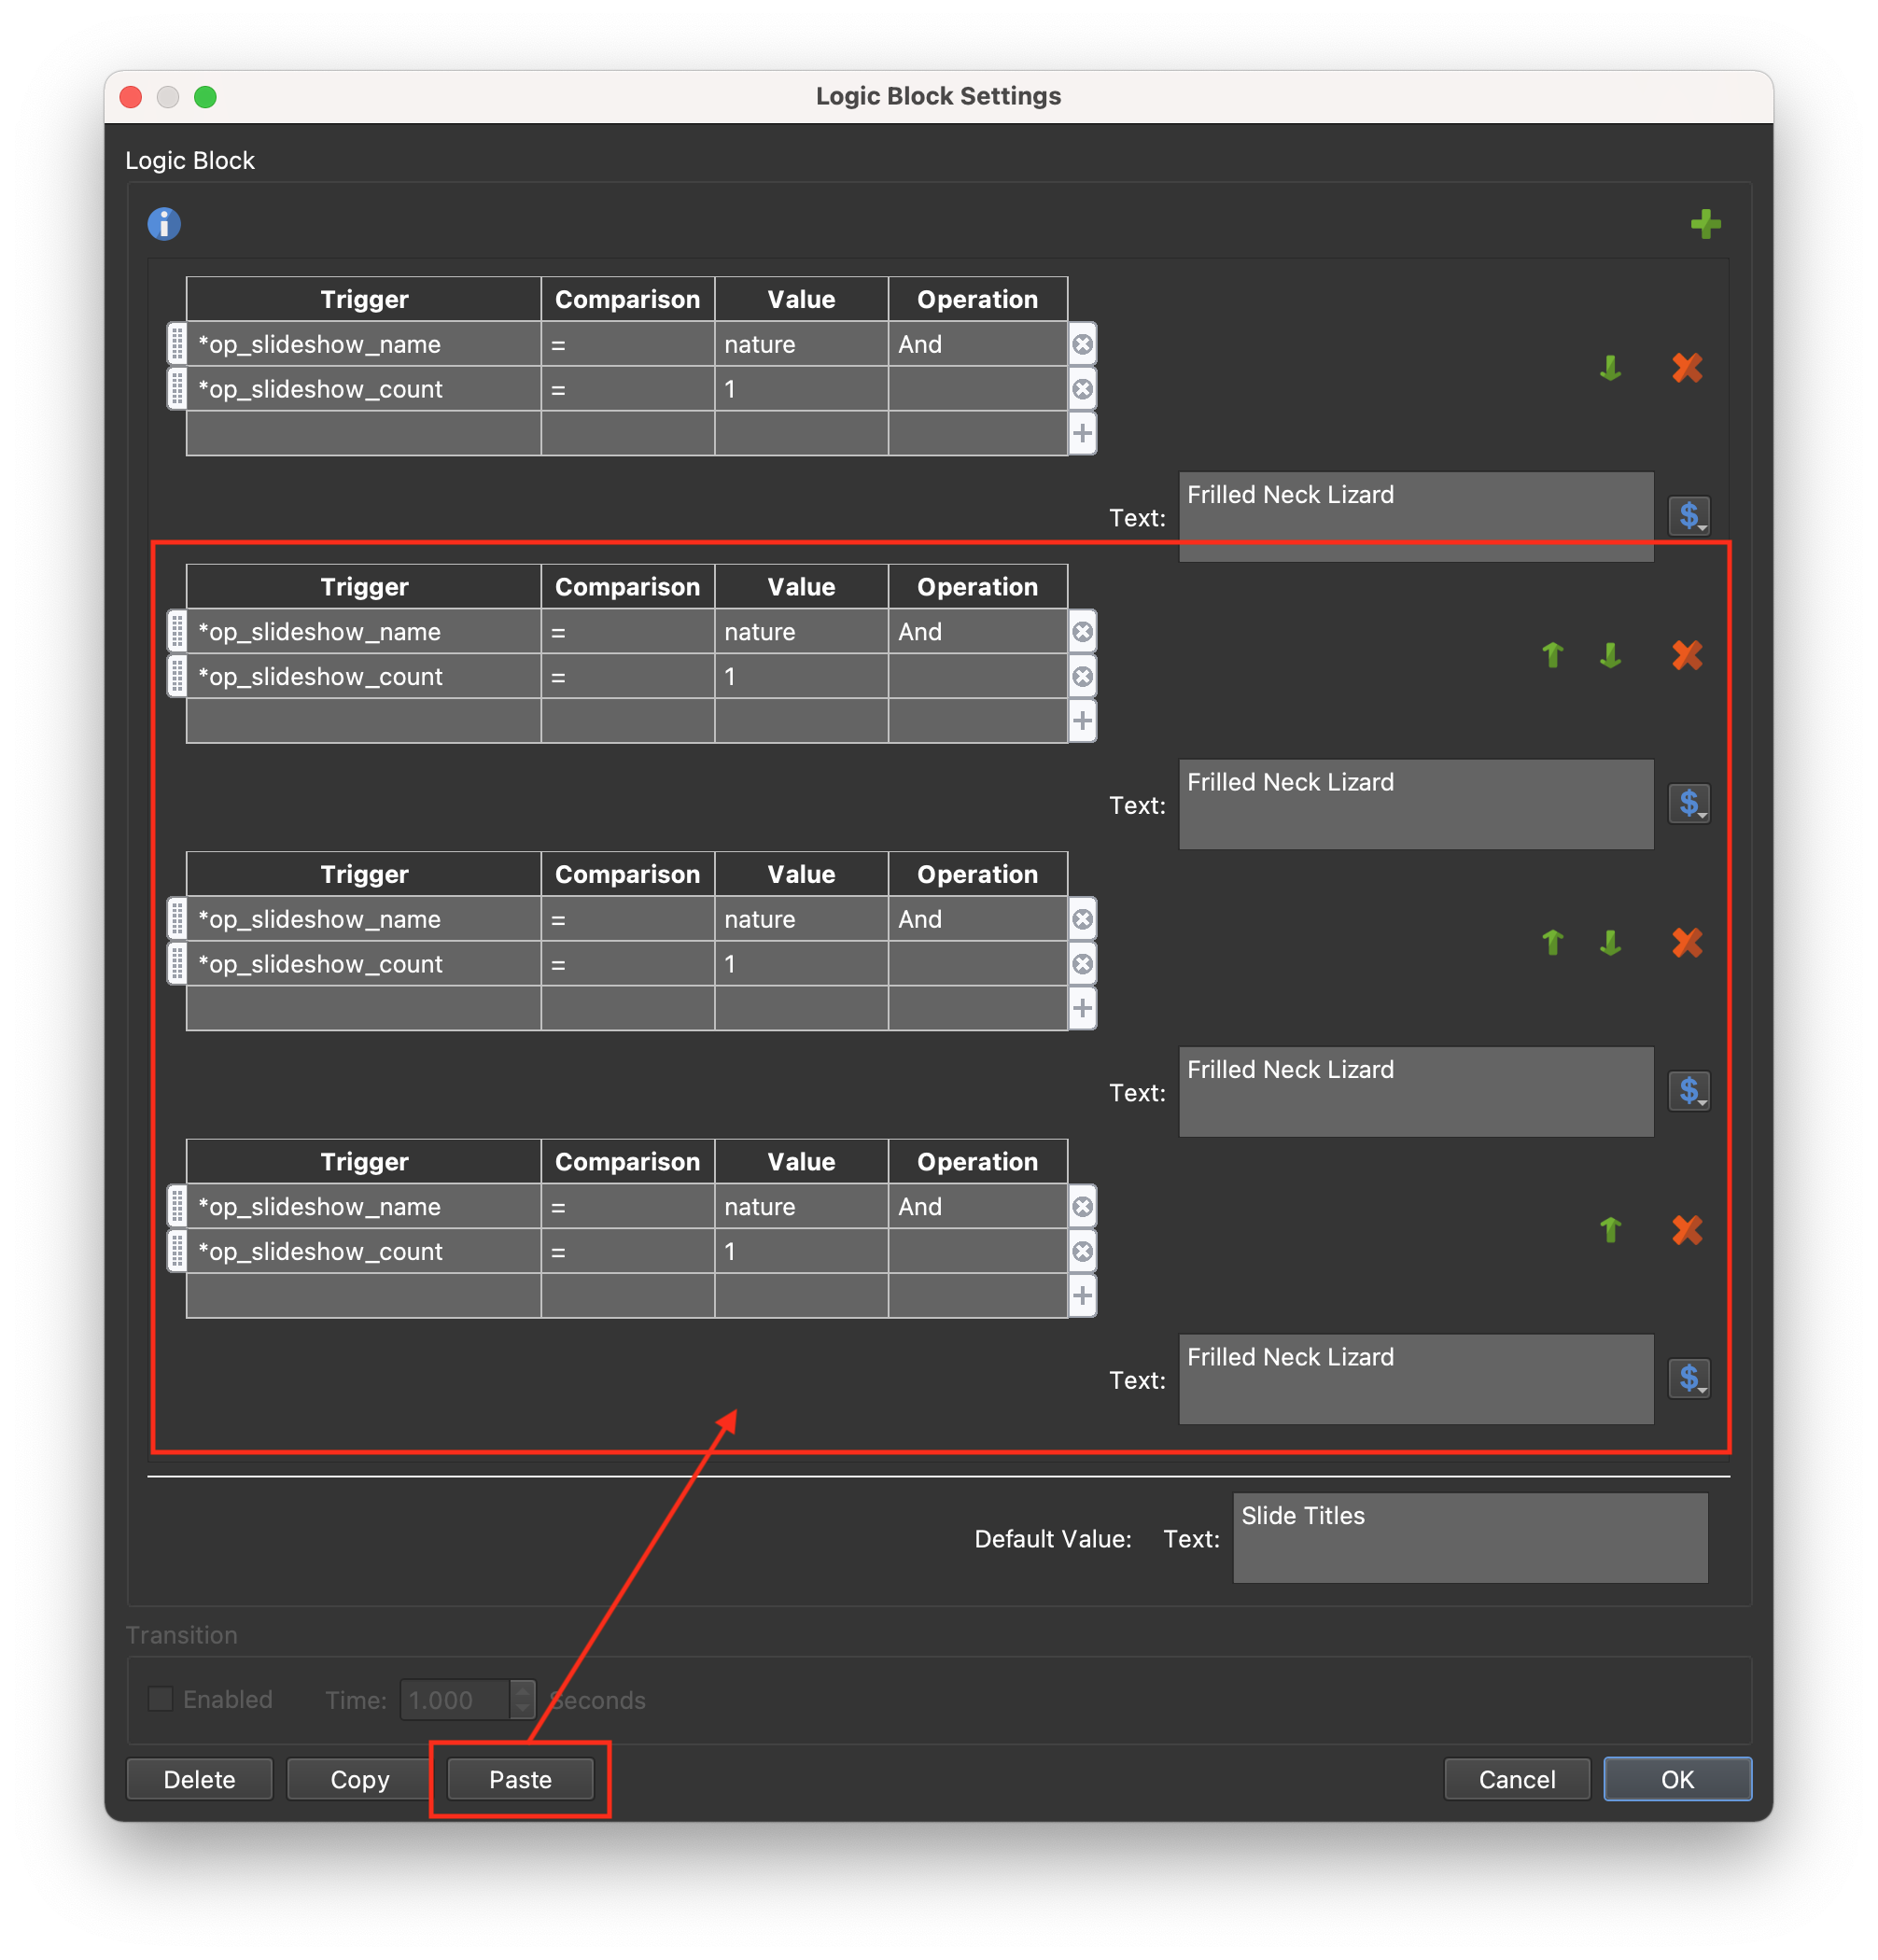Click drag handle of second block op_slideshow_count row

[x=176, y=677]
